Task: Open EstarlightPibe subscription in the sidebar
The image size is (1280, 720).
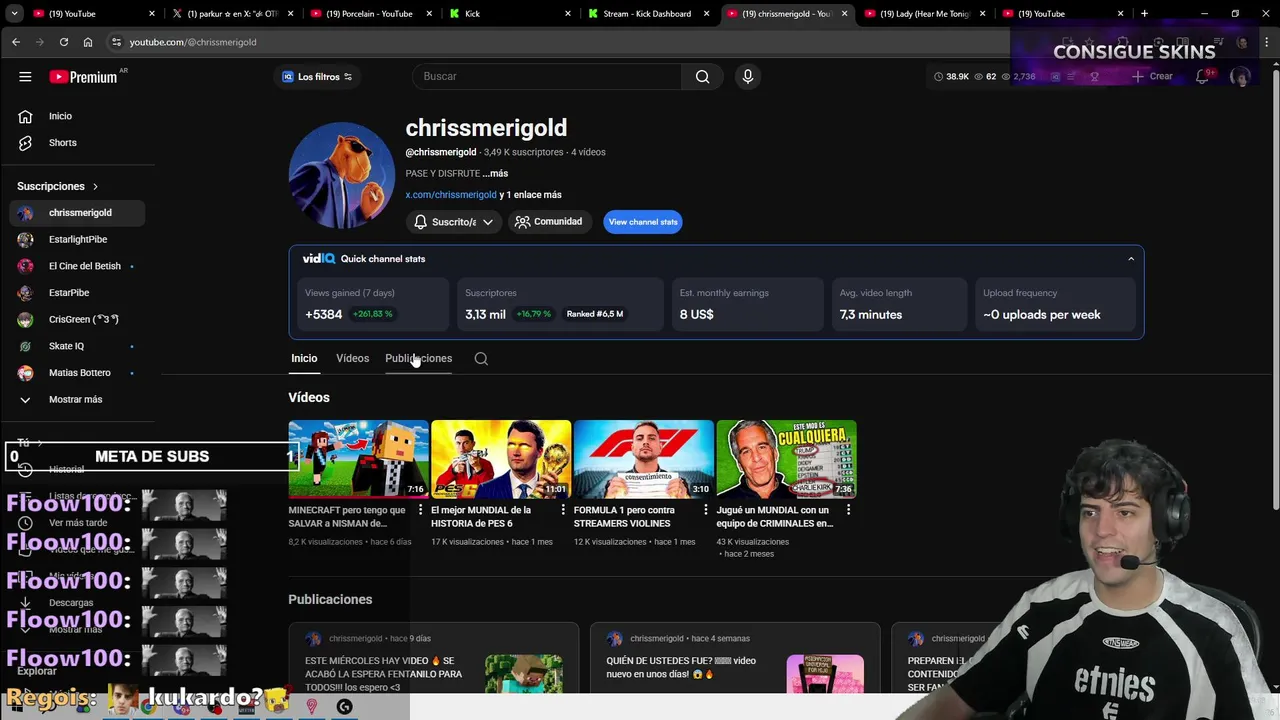Action: click(x=77, y=240)
